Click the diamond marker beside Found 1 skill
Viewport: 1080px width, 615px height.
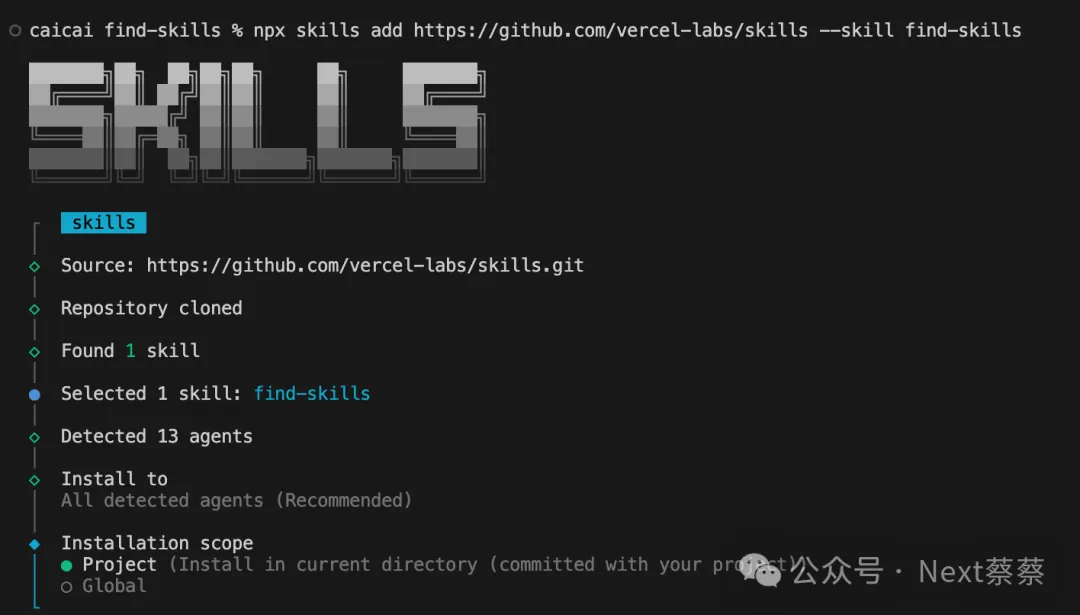pyautogui.click(x=34, y=352)
